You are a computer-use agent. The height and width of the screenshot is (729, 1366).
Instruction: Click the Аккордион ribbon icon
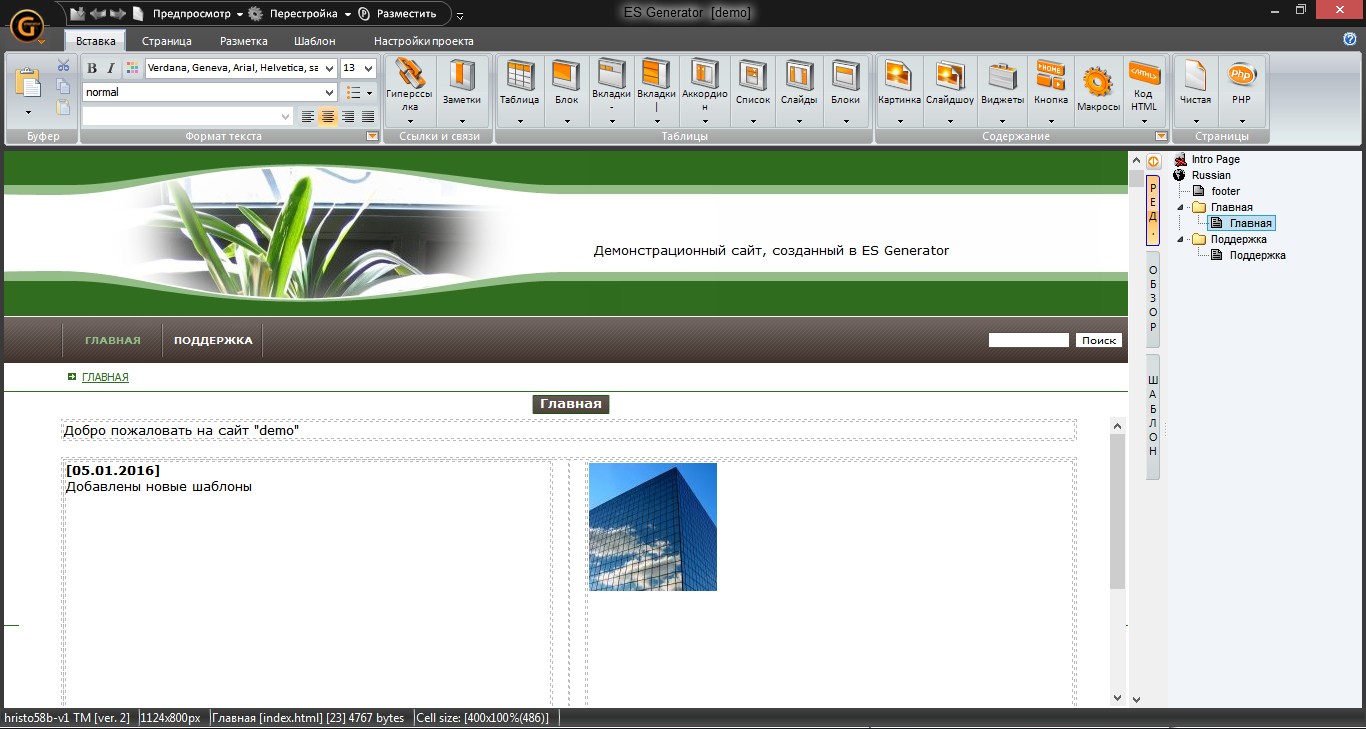[x=704, y=75]
